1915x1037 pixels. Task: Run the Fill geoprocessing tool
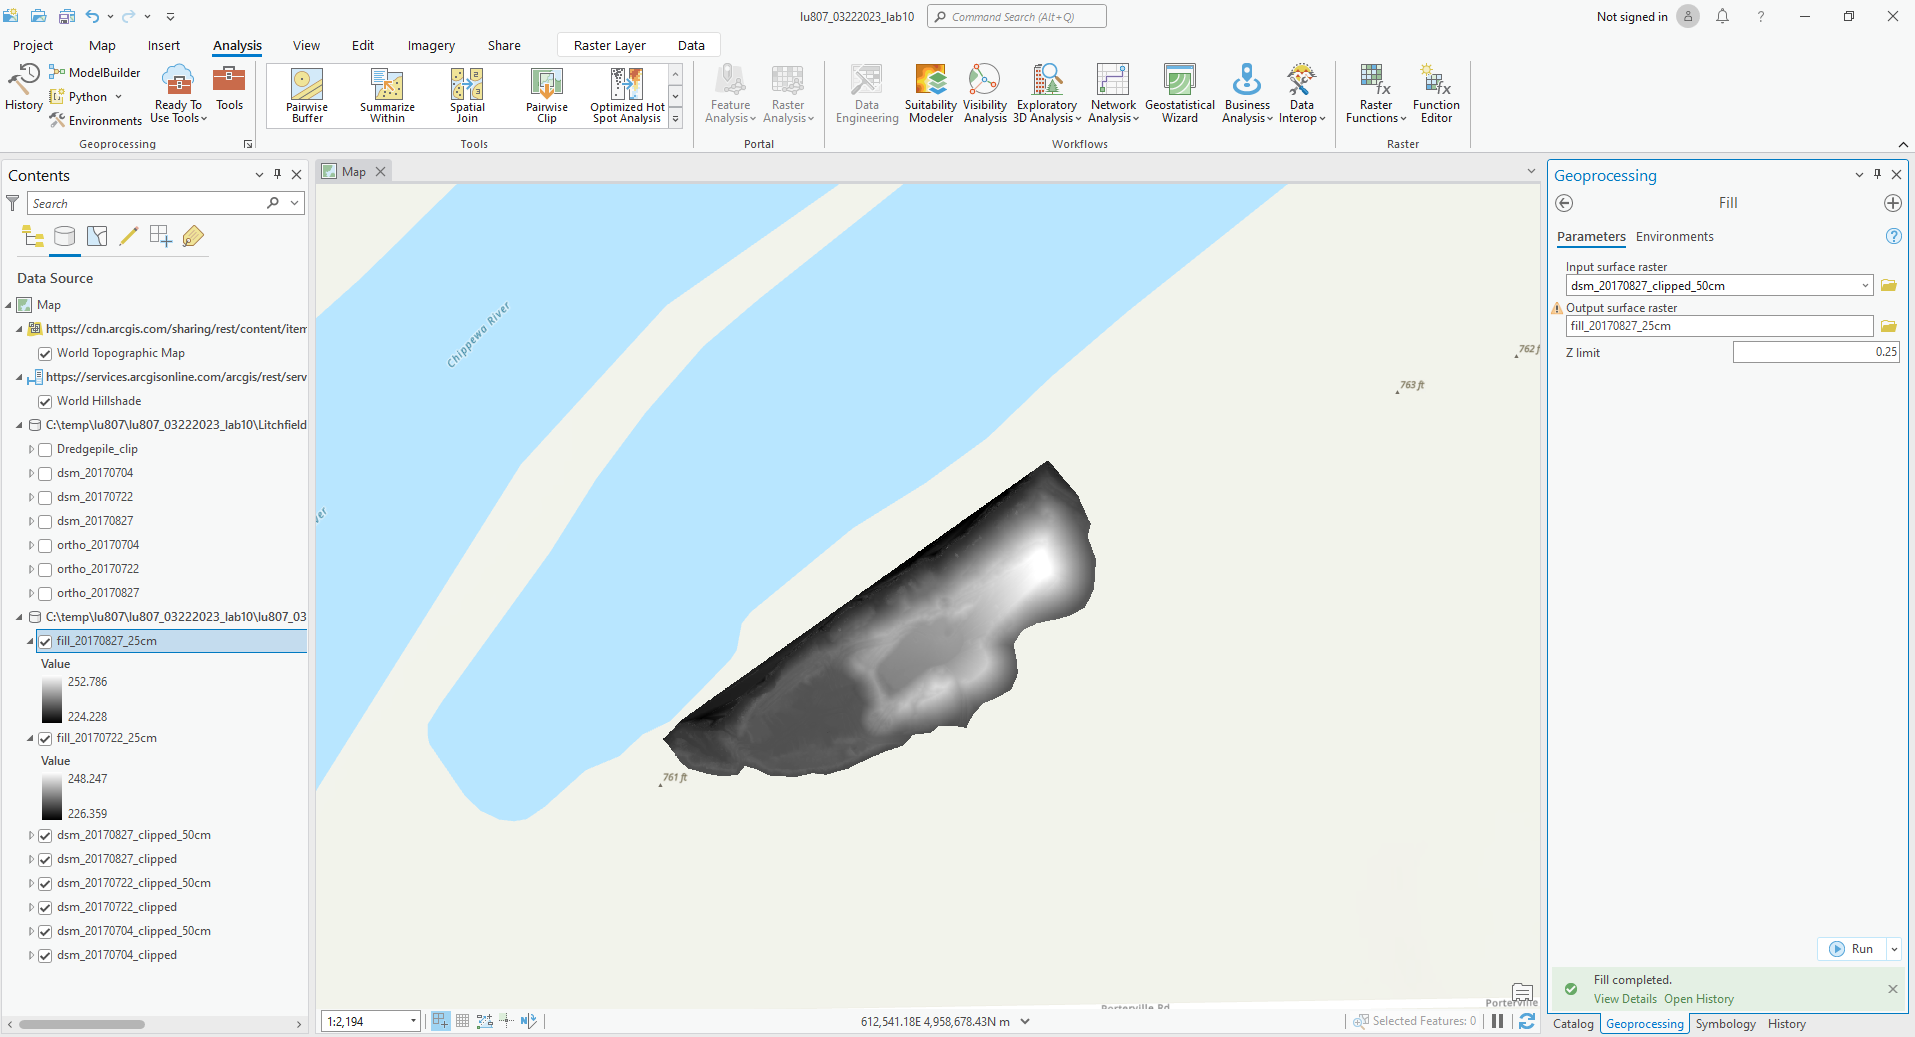click(1851, 949)
